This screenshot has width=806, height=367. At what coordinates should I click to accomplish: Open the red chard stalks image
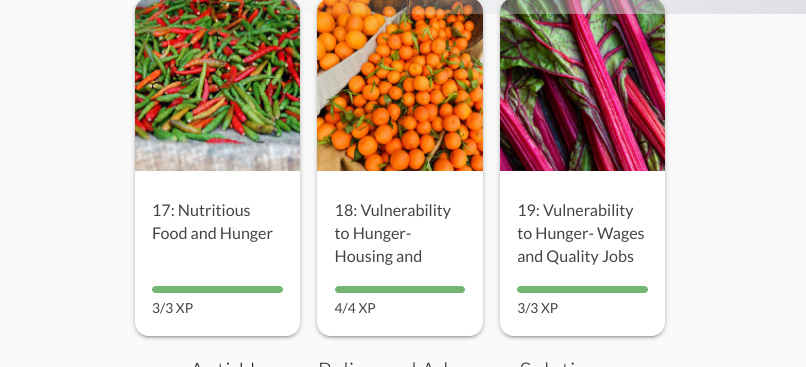pos(582,85)
